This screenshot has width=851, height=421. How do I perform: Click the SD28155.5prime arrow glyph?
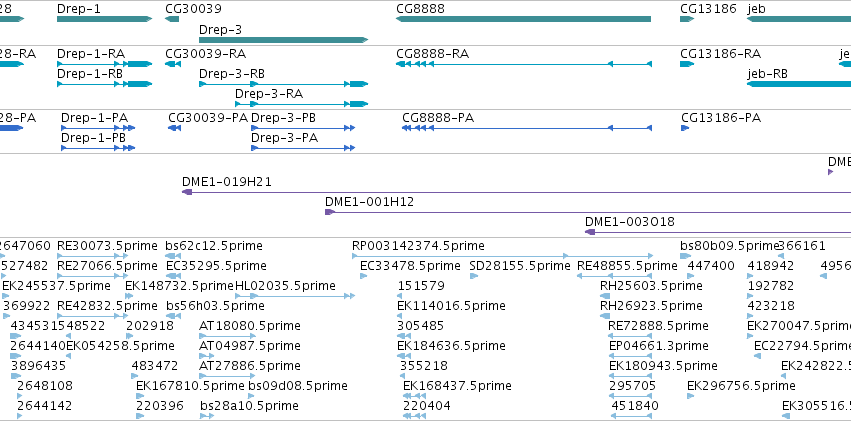(473, 276)
